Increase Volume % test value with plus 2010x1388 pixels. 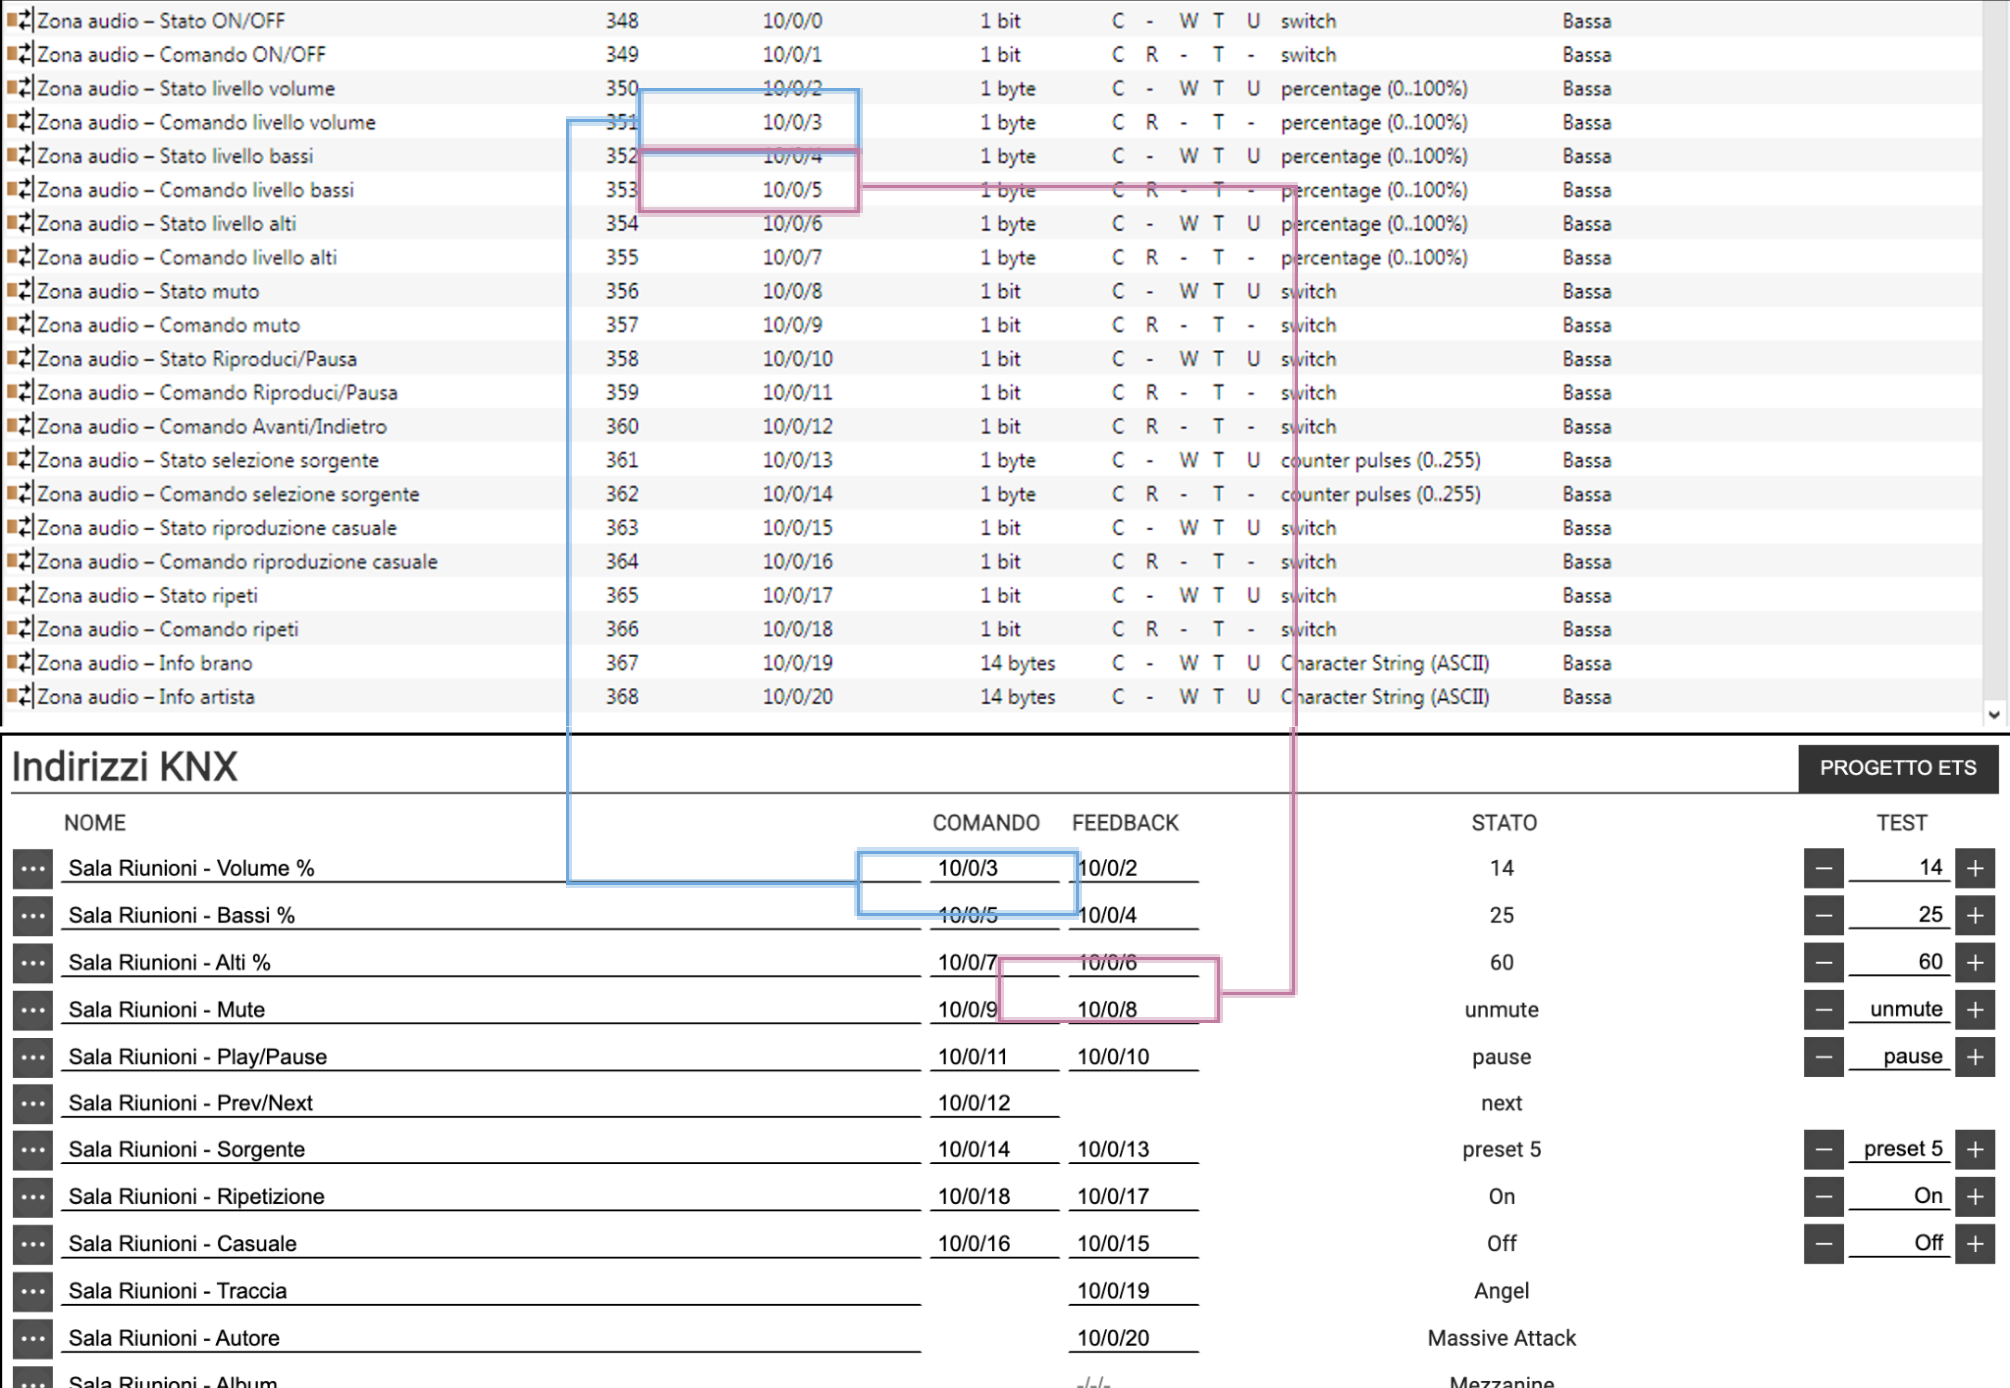pyautogui.click(x=1975, y=868)
